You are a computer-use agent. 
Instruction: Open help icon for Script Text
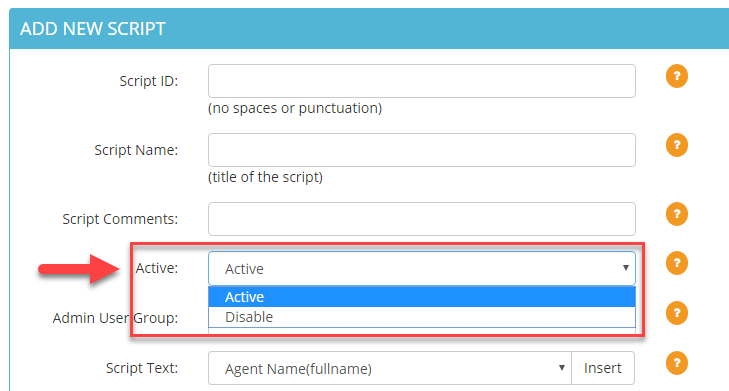coord(676,363)
